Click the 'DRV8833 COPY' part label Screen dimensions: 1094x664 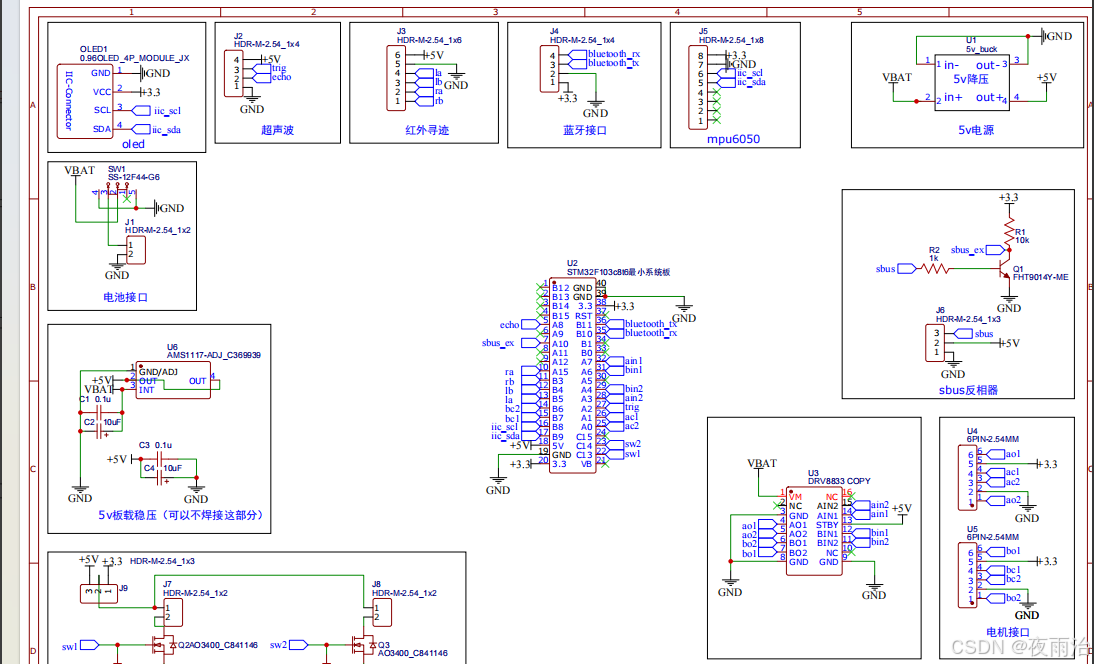(839, 481)
